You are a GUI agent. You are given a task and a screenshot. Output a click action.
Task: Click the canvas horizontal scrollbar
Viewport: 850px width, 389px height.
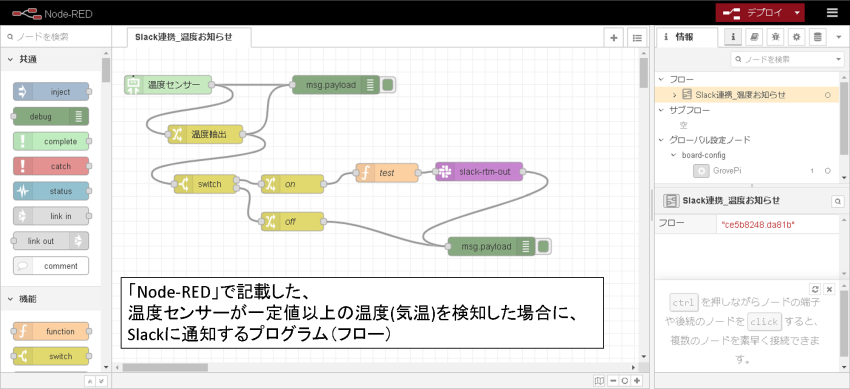pos(165,367)
